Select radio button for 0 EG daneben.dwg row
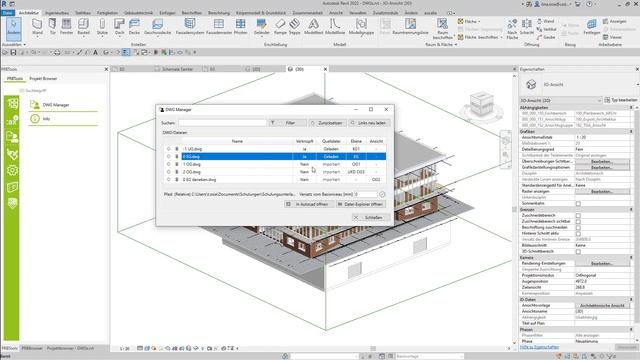 (x=168, y=180)
